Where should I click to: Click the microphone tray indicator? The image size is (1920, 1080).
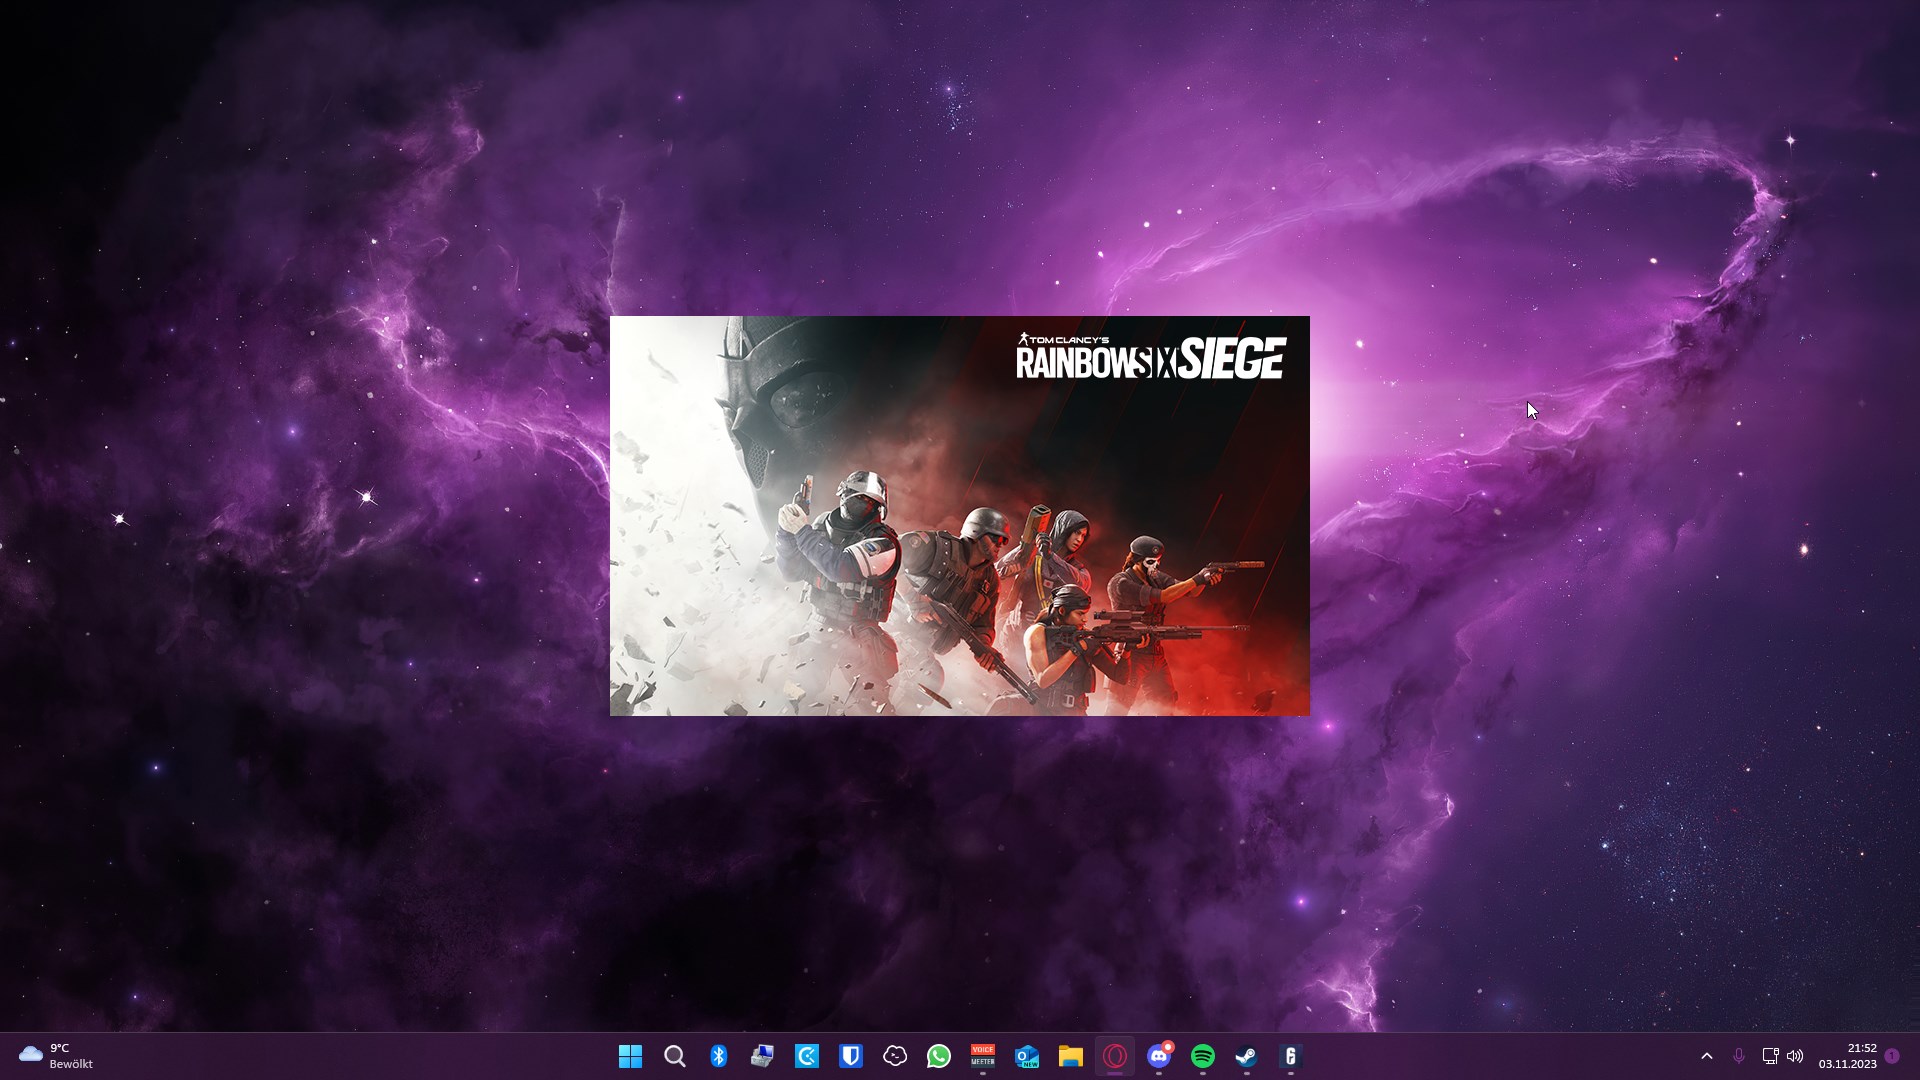tap(1739, 1056)
